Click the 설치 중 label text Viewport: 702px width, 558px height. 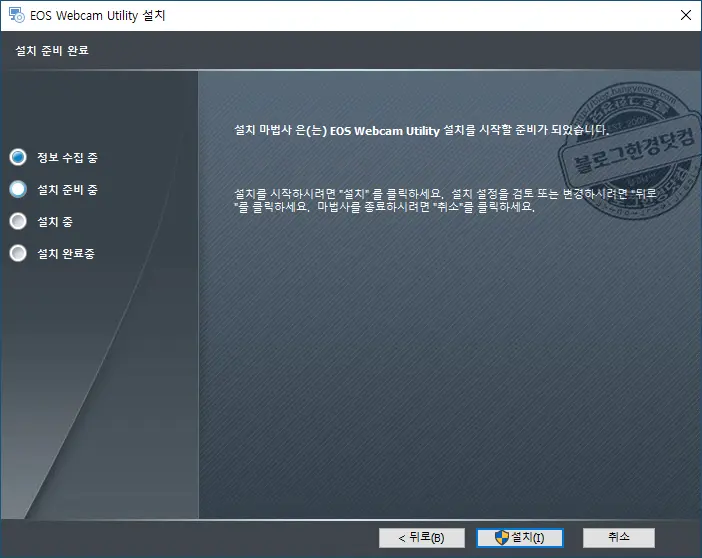coord(55,222)
